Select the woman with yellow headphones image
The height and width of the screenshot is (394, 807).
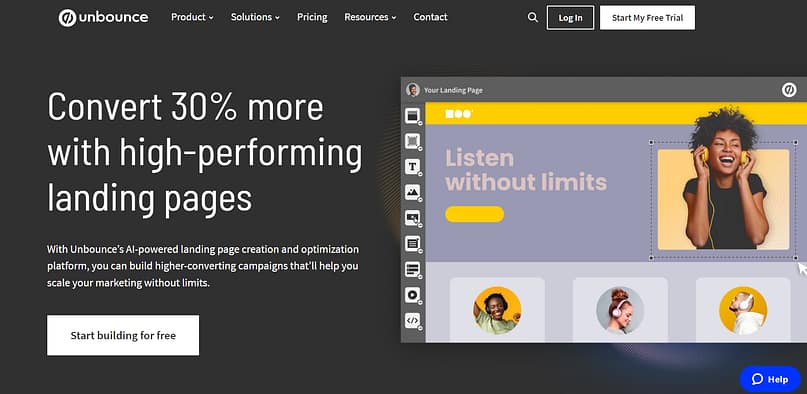pyautogui.click(x=723, y=200)
